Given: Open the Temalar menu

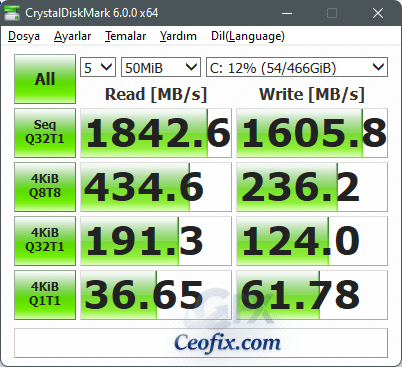Looking at the screenshot, I should [126, 36].
